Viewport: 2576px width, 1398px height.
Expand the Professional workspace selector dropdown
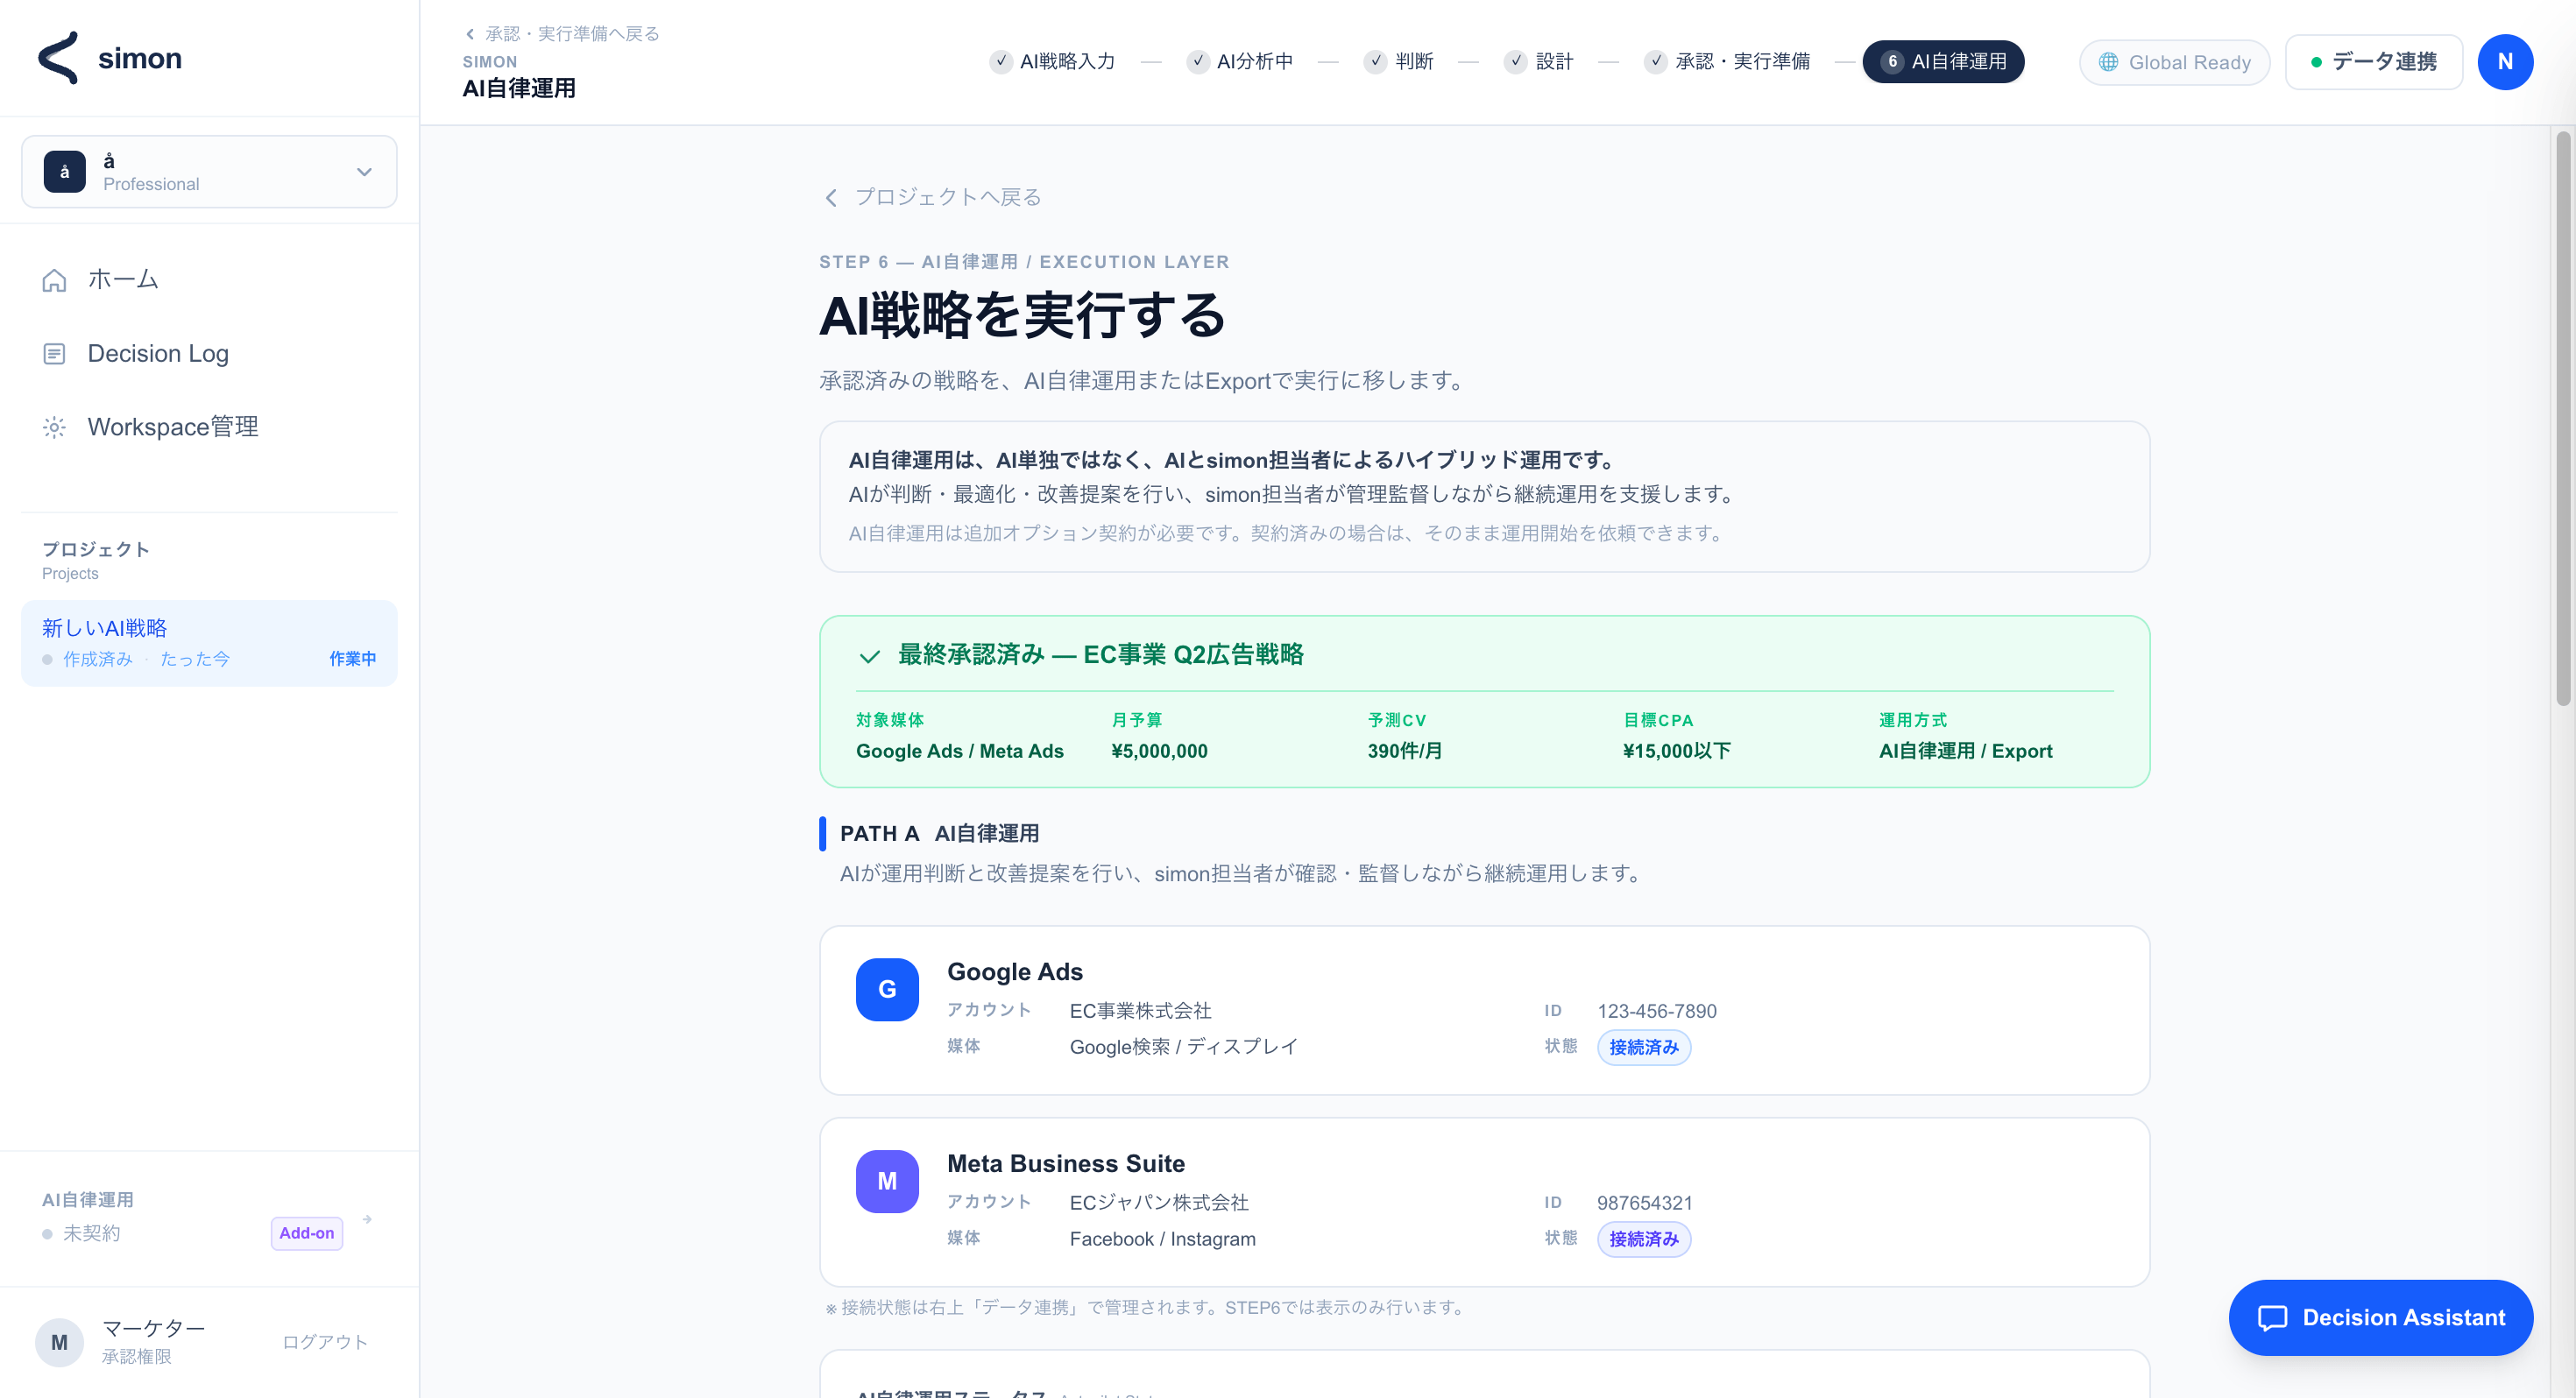click(x=209, y=171)
